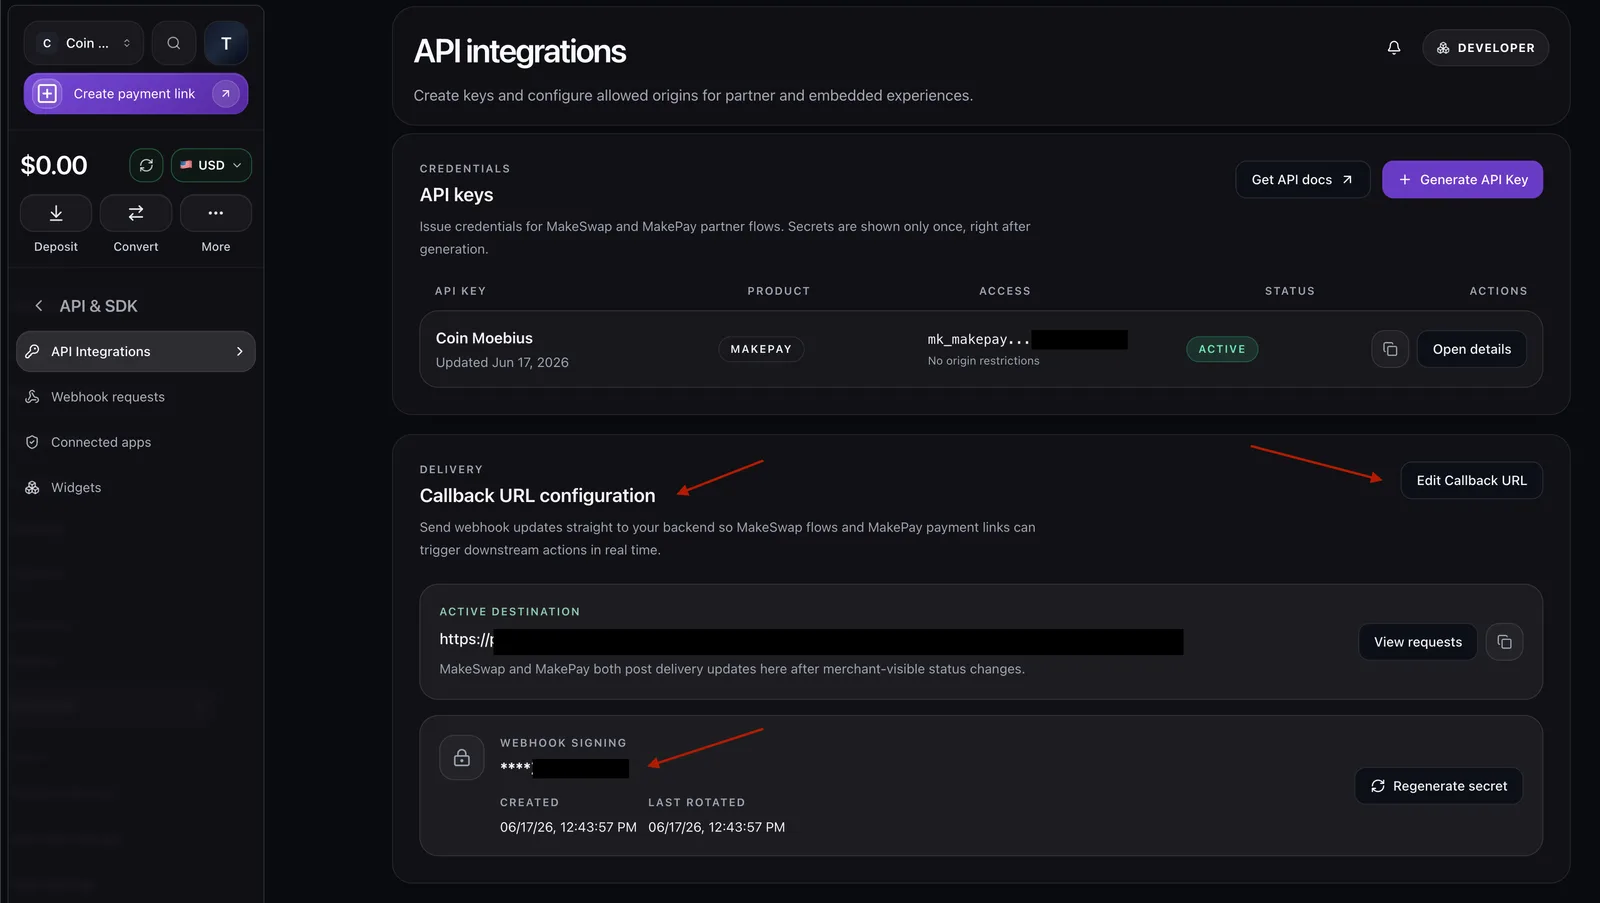Click the Create payment link button

coord(136,94)
